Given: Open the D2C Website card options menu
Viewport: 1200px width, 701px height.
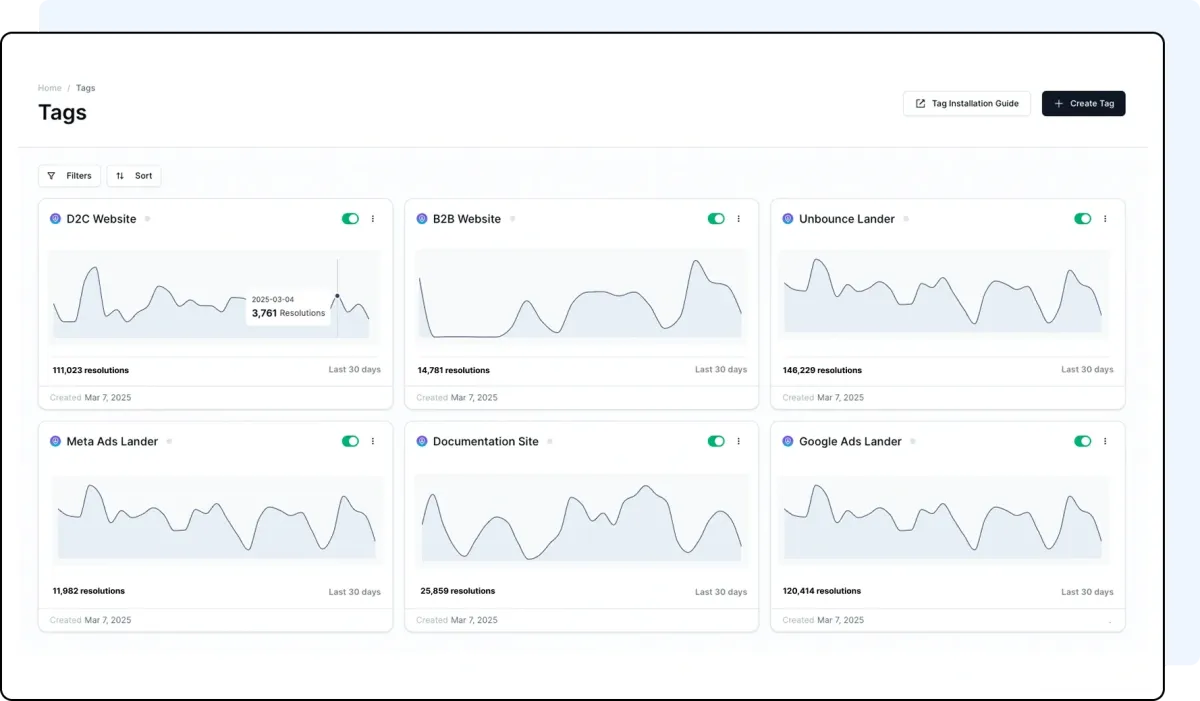Looking at the screenshot, I should coord(373,219).
